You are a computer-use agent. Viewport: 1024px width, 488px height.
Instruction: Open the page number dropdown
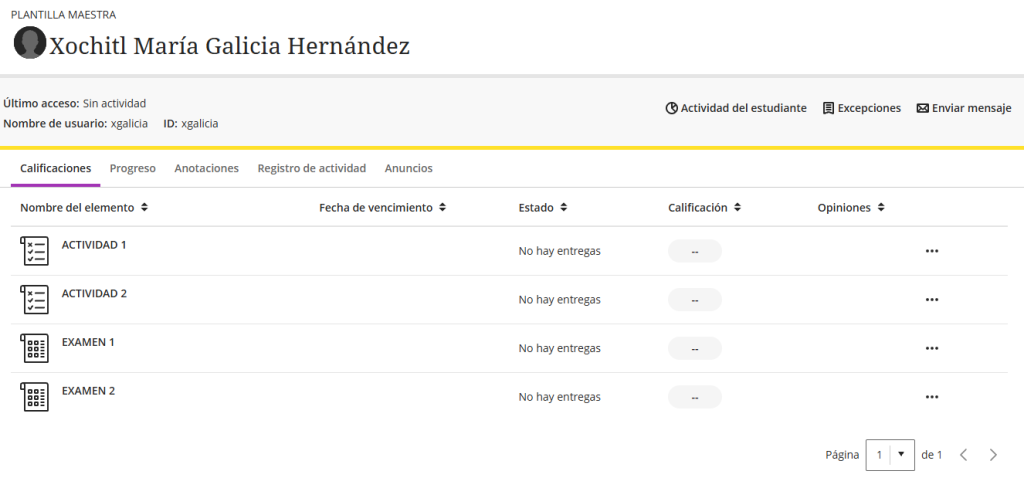pyautogui.click(x=889, y=455)
